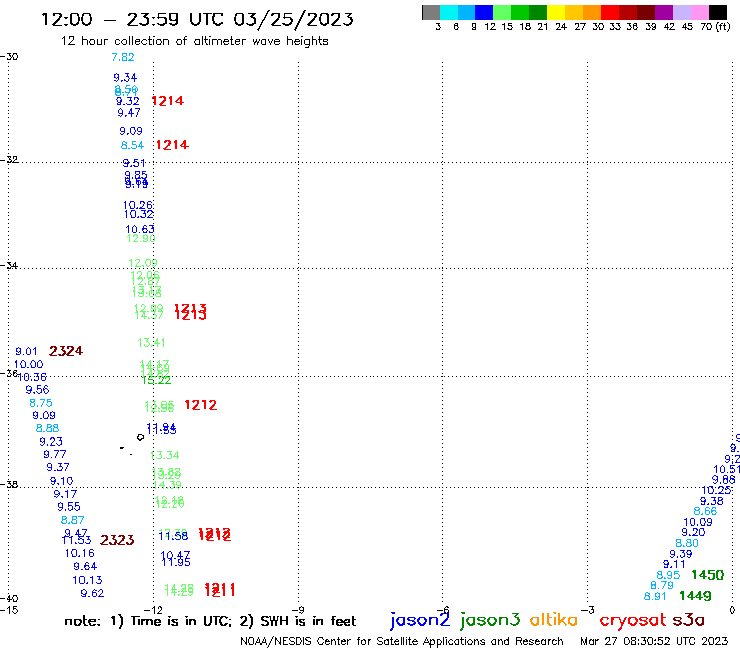This screenshot has height=650, width=740.
Task: Click the light blue value 8.91
Action: [x=655, y=597]
